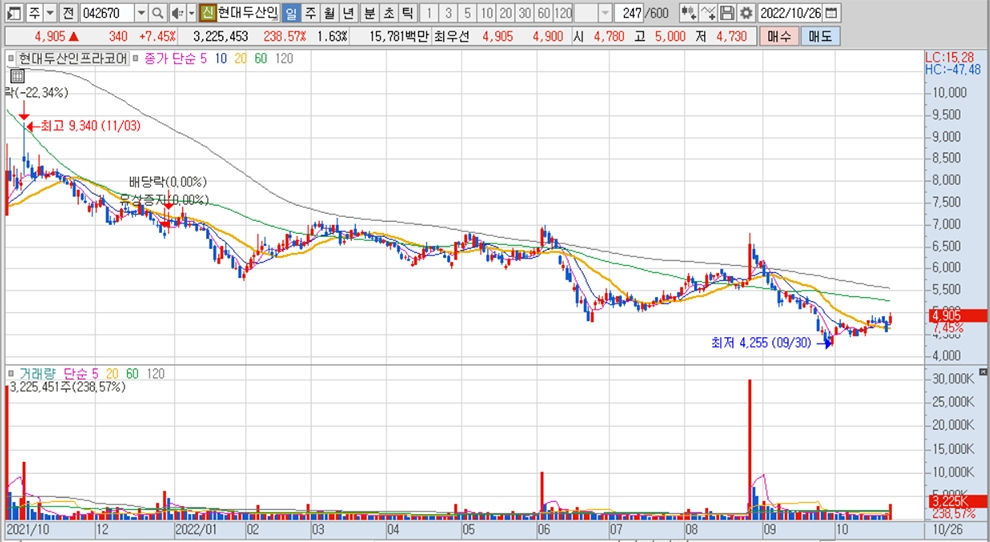Viewport: 990px width, 542px height.
Task: Toggle the small square before 종가 단순
Action: [x=136, y=59]
